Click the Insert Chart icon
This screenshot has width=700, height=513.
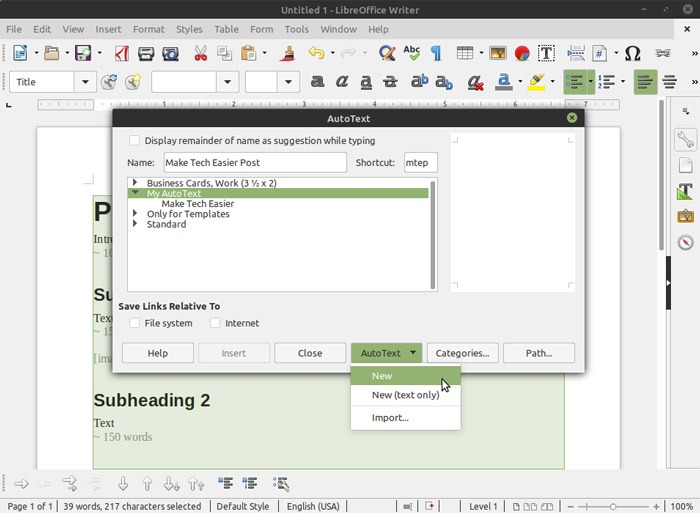[522, 53]
